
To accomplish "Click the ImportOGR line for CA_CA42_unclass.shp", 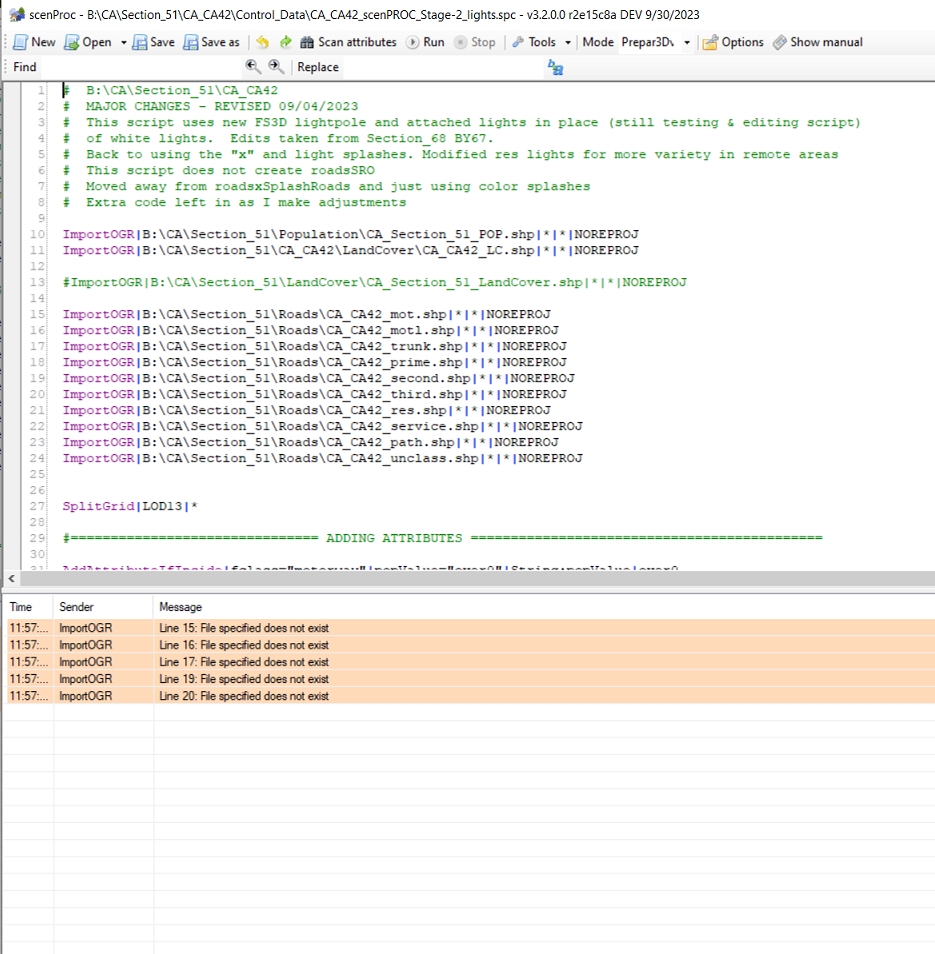I will (x=322, y=458).
